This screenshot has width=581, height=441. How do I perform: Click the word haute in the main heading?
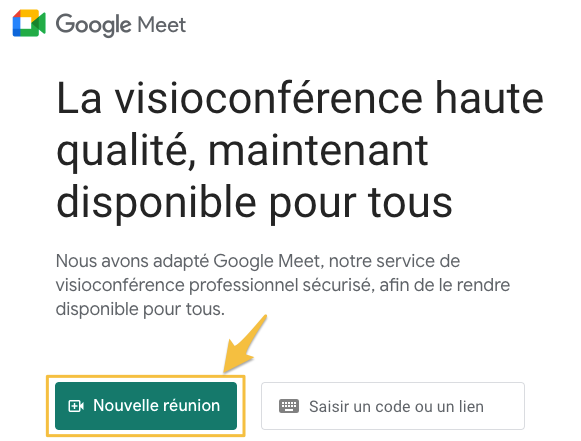(489, 98)
